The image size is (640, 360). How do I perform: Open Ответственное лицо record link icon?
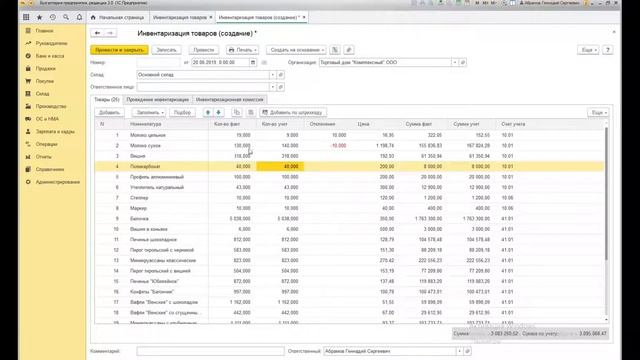pos(280,87)
